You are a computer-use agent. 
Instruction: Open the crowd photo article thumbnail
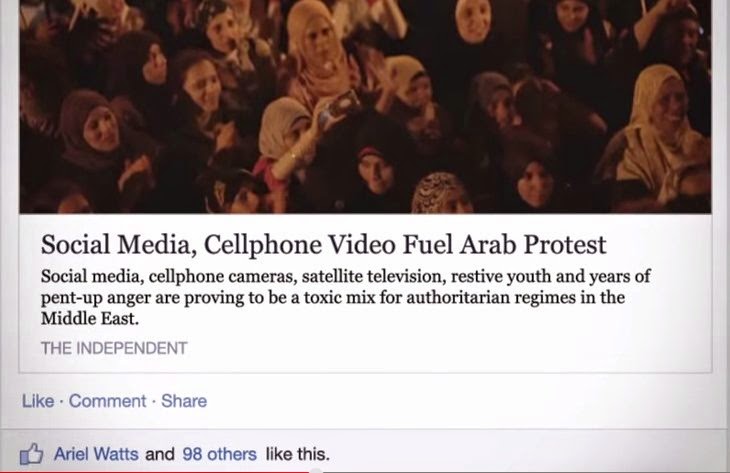coord(365,107)
